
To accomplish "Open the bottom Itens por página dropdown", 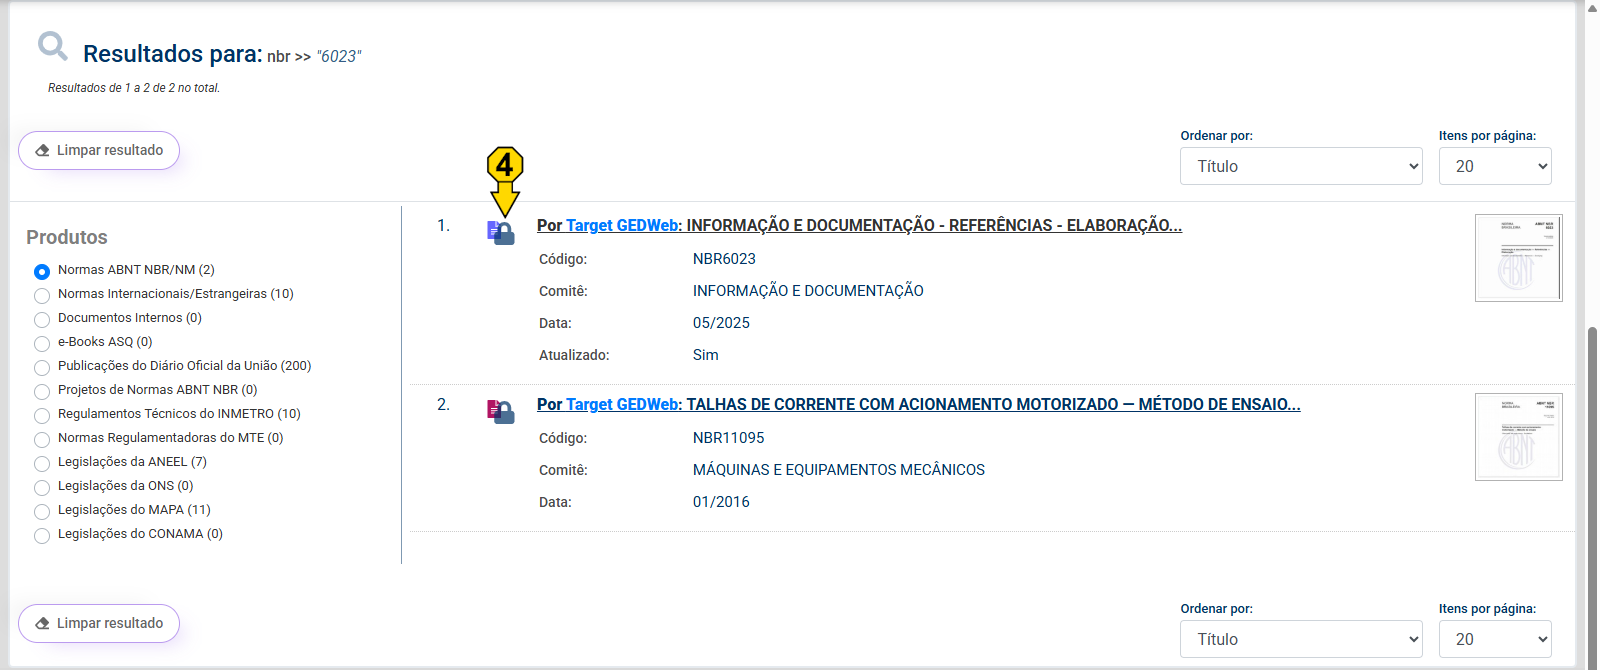I will [x=1495, y=639].
